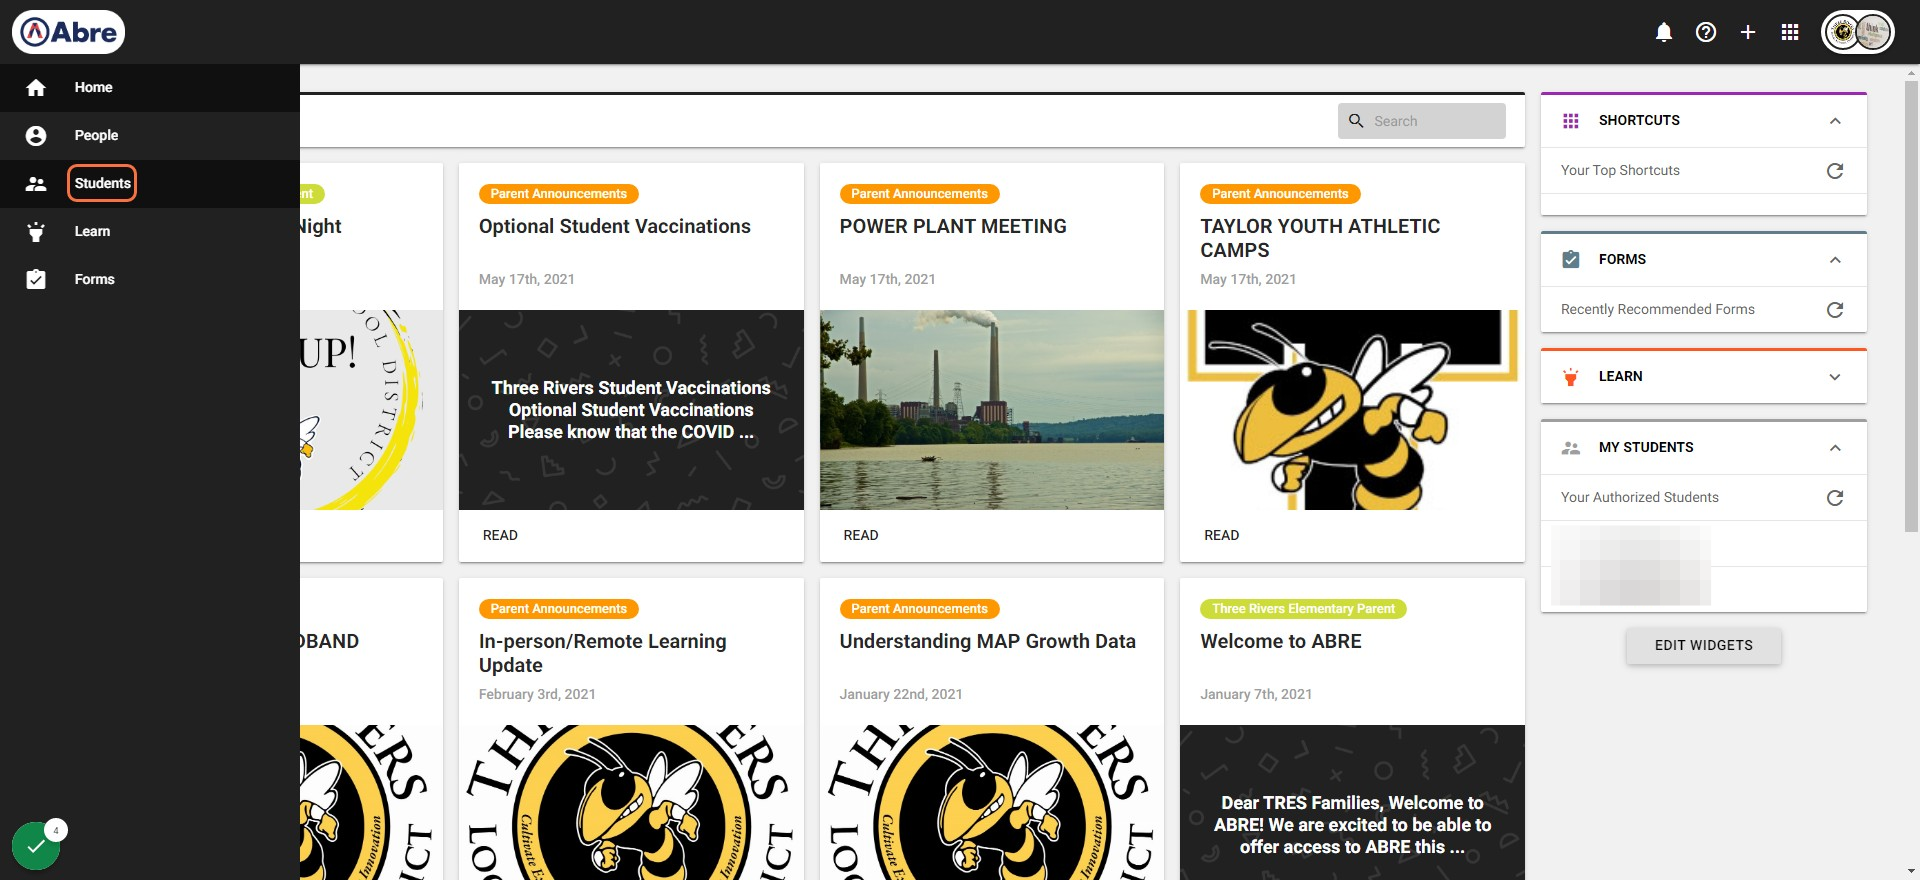Refresh Your Top Shortcuts

point(1835,171)
